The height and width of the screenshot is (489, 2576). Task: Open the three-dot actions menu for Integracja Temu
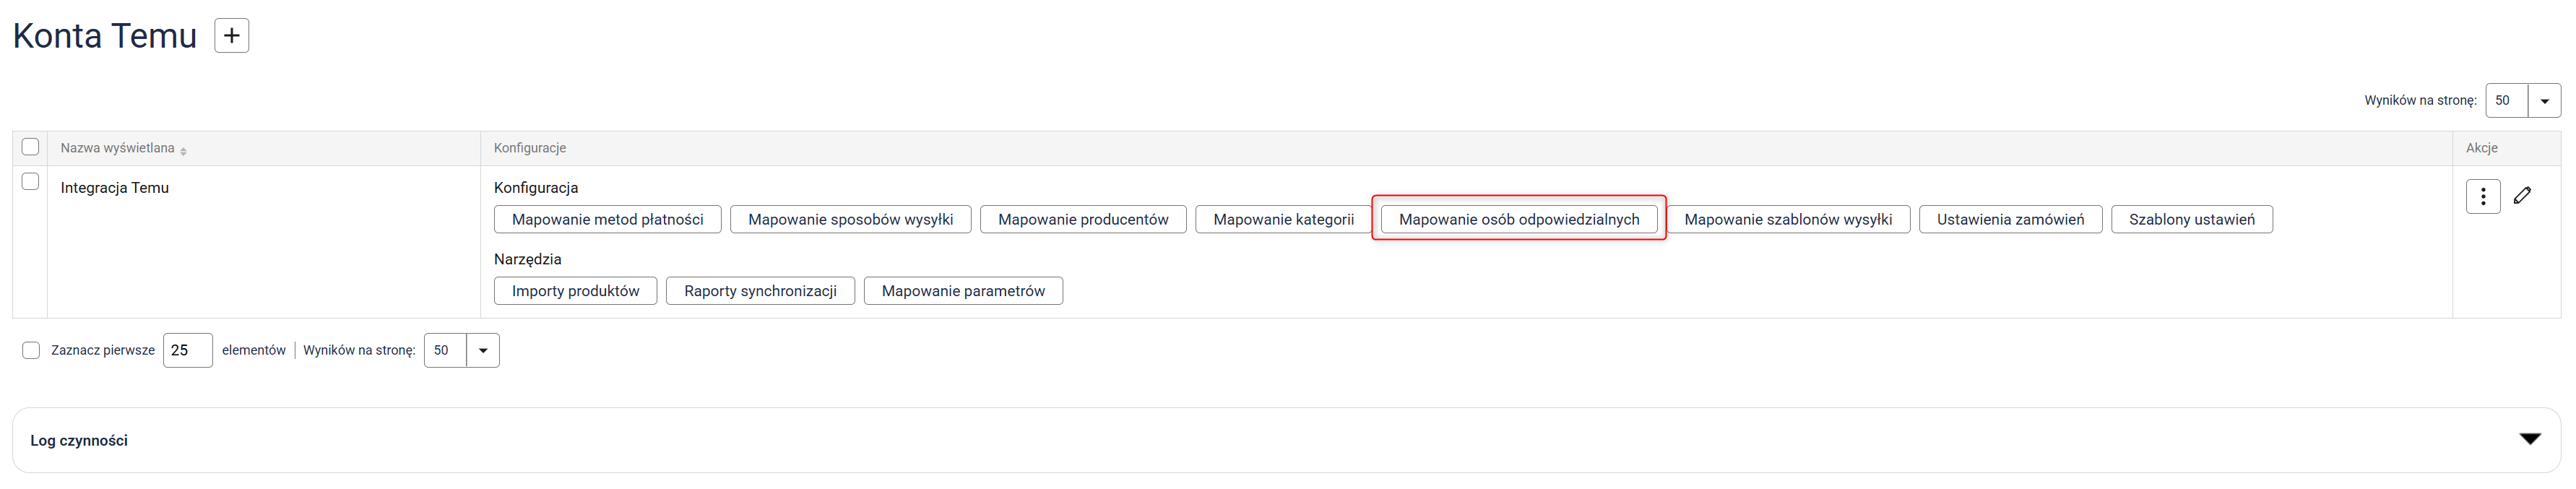[x=2482, y=197]
